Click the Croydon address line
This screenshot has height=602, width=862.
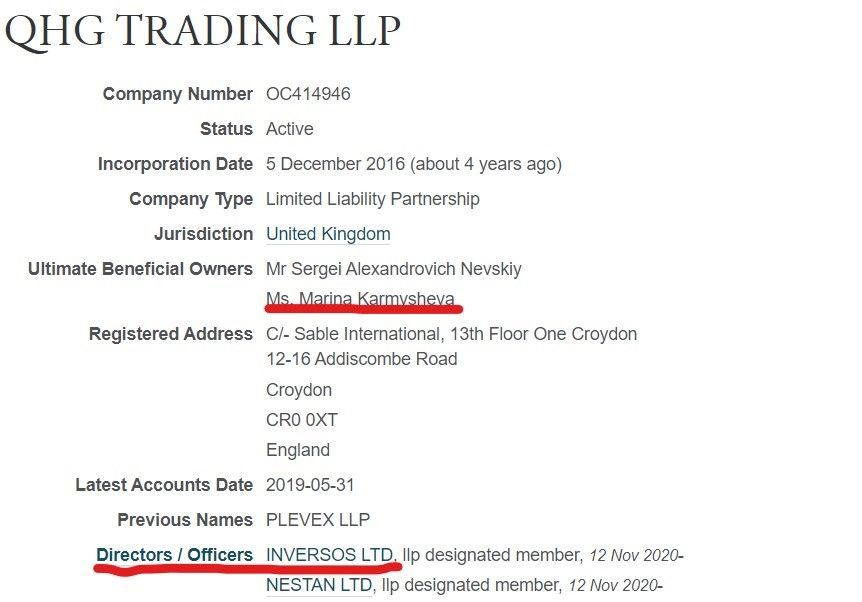(x=299, y=390)
